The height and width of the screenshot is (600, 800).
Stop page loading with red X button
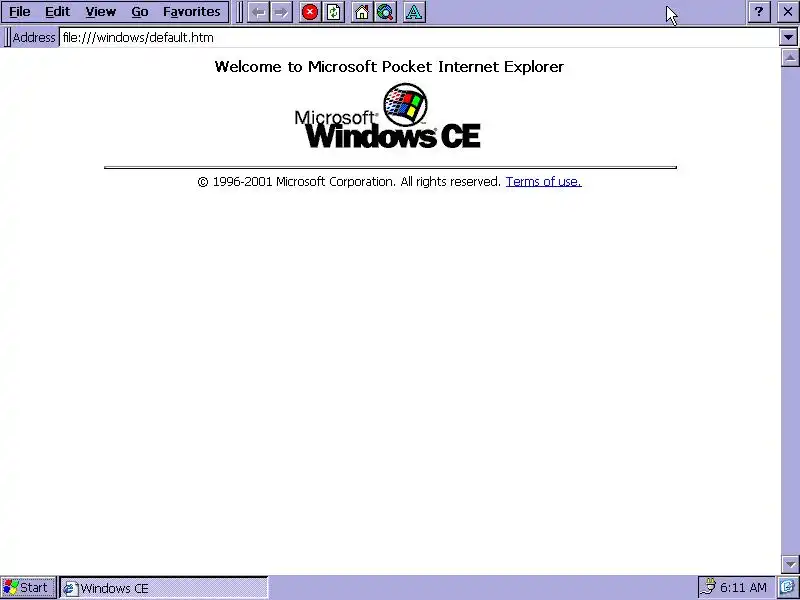coord(310,12)
